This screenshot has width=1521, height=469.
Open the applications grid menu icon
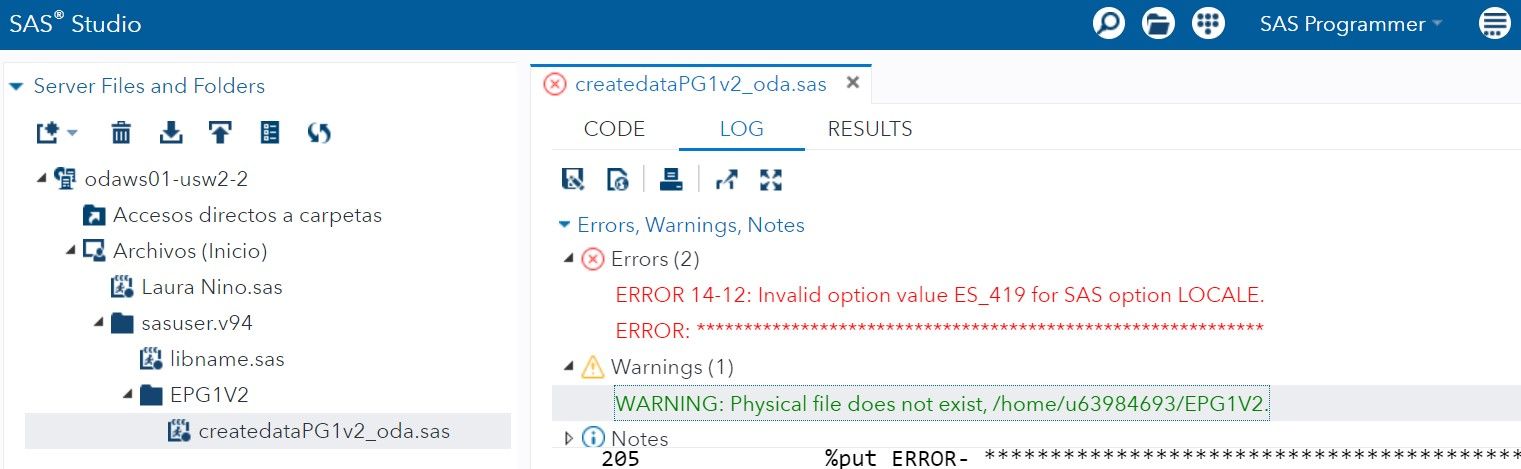pos(1208,24)
